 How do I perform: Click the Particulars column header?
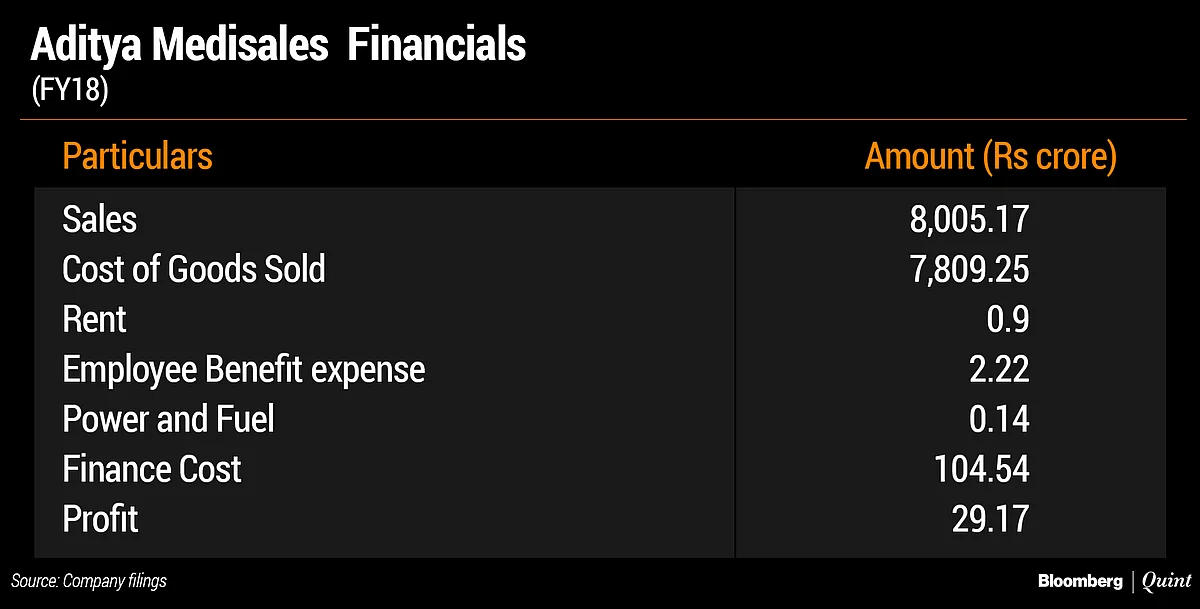(137, 156)
